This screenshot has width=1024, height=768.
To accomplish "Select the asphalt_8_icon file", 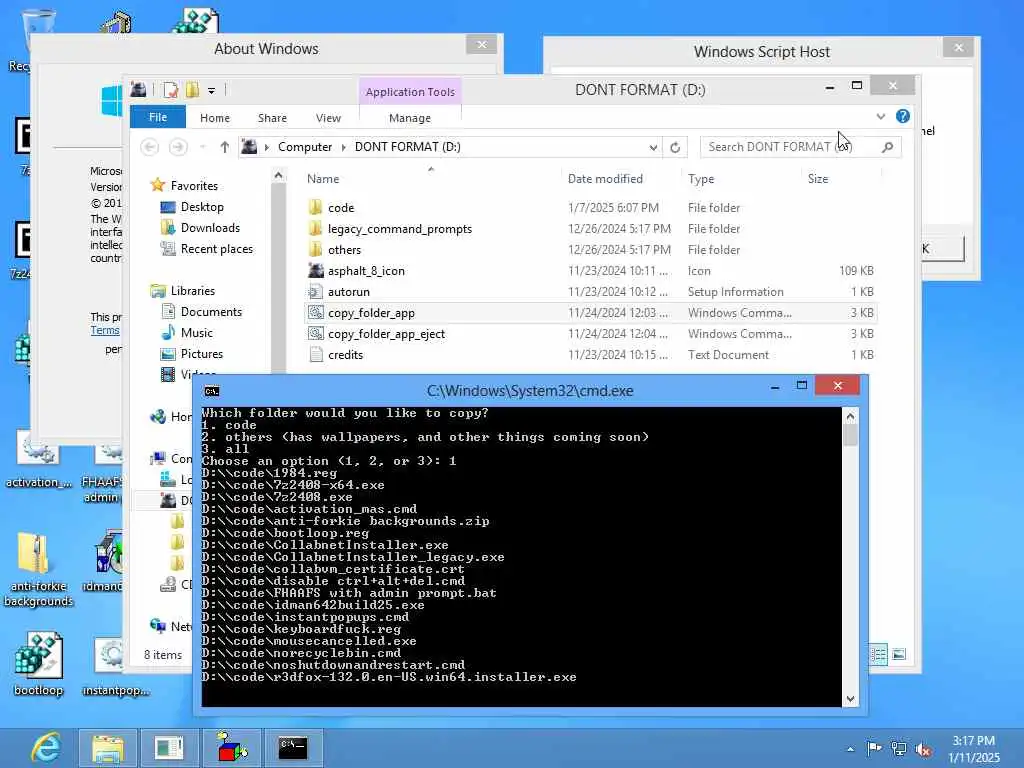I will coord(591,270).
